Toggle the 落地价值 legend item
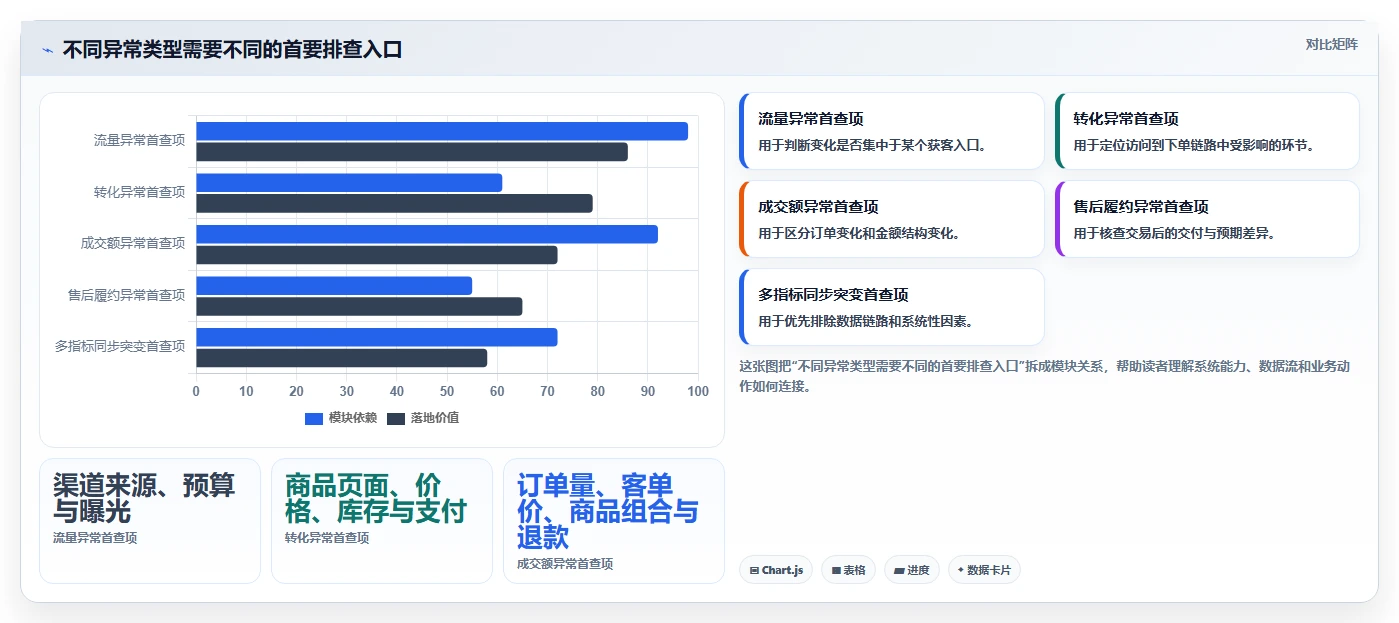This screenshot has width=1399, height=623. coord(423,418)
